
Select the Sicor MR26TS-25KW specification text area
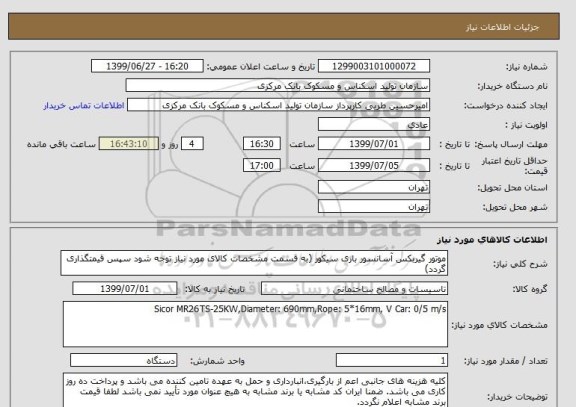click(x=255, y=324)
